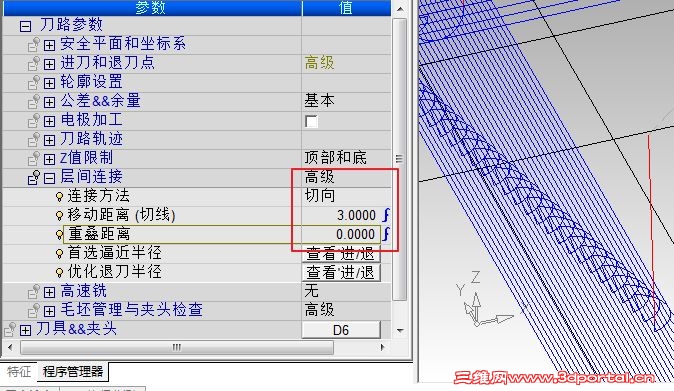674x391 pixels.
Task: Click vertical scrollbar down arrow
Action: tap(400, 330)
